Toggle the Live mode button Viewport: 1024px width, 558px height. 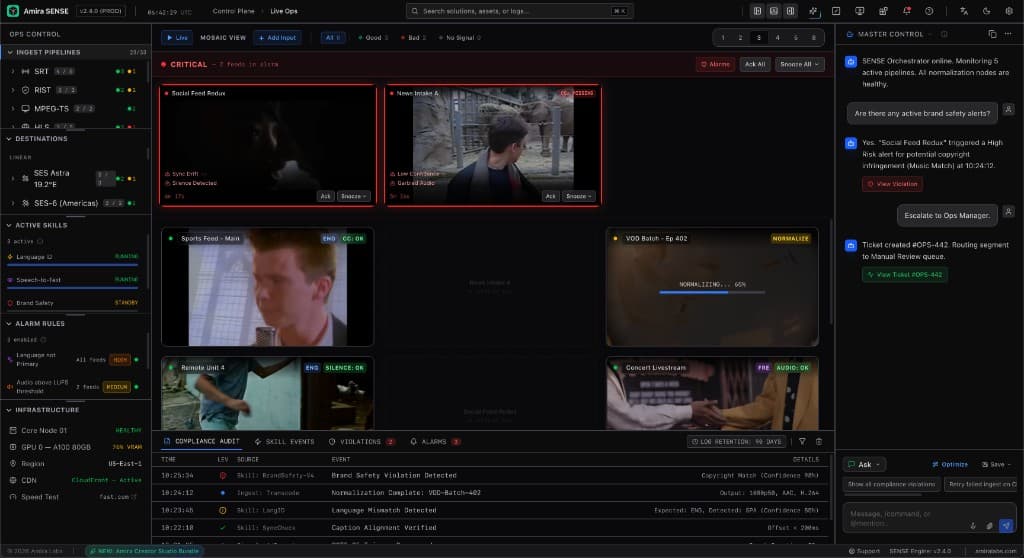(177, 38)
